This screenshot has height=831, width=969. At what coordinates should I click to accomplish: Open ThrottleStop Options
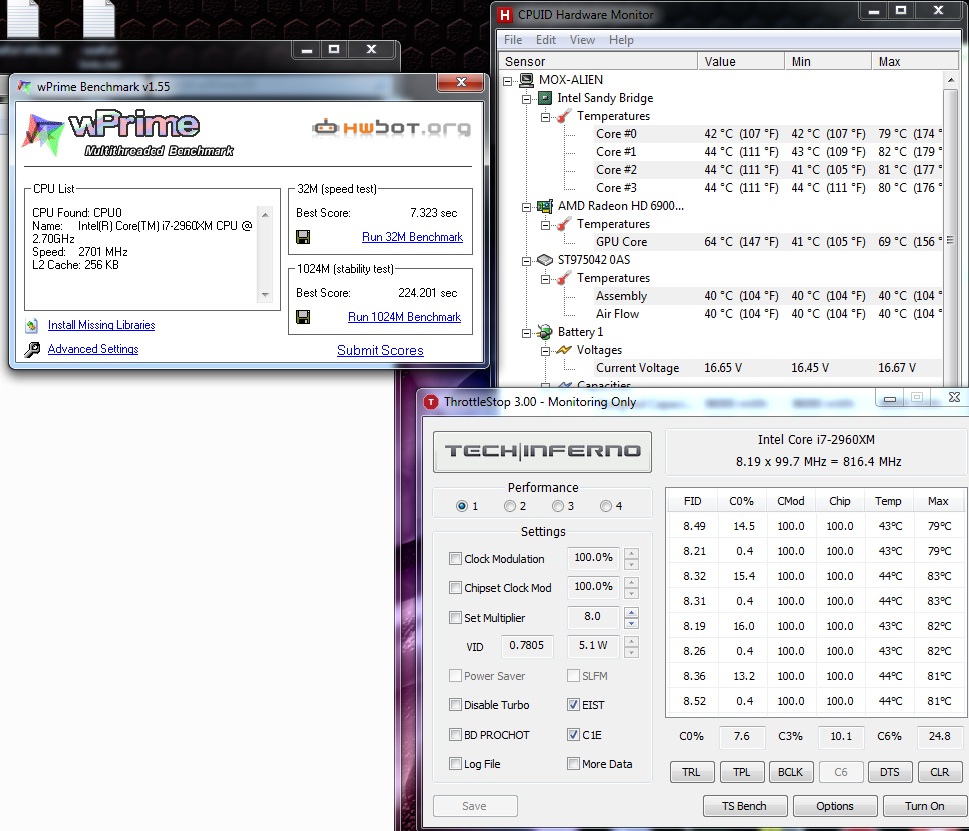pos(835,806)
